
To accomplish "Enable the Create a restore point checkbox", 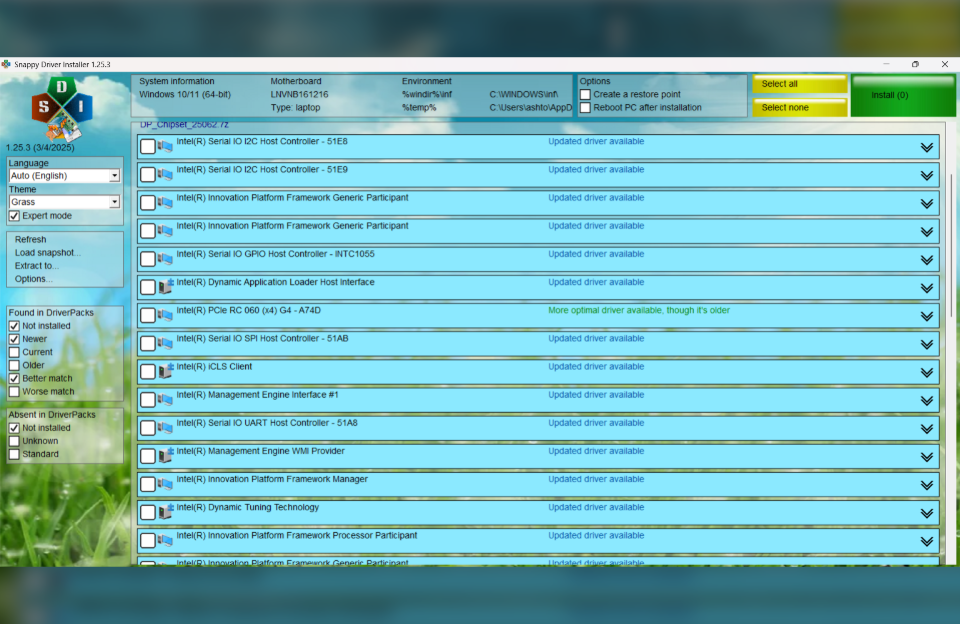I will point(586,95).
